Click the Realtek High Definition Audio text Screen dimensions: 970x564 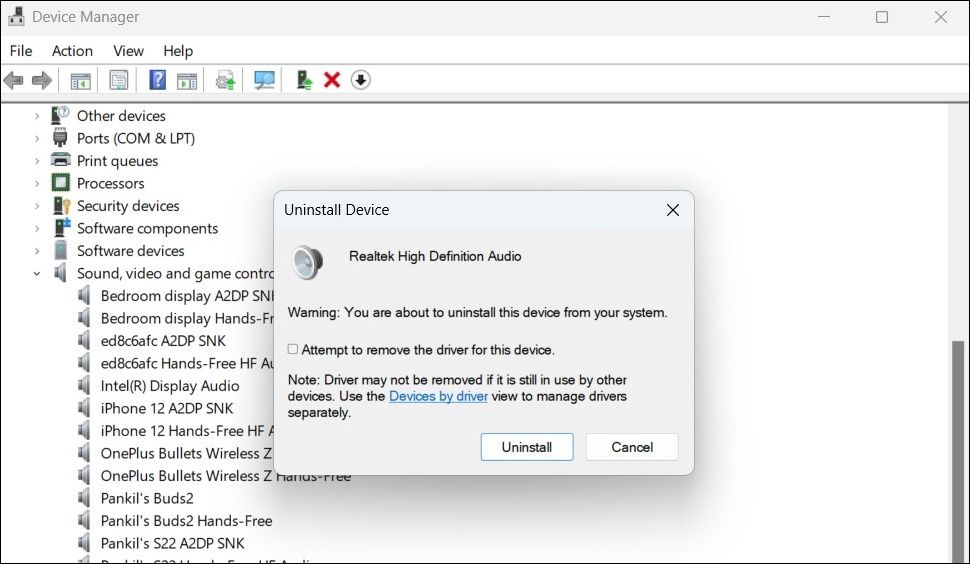[435, 256]
